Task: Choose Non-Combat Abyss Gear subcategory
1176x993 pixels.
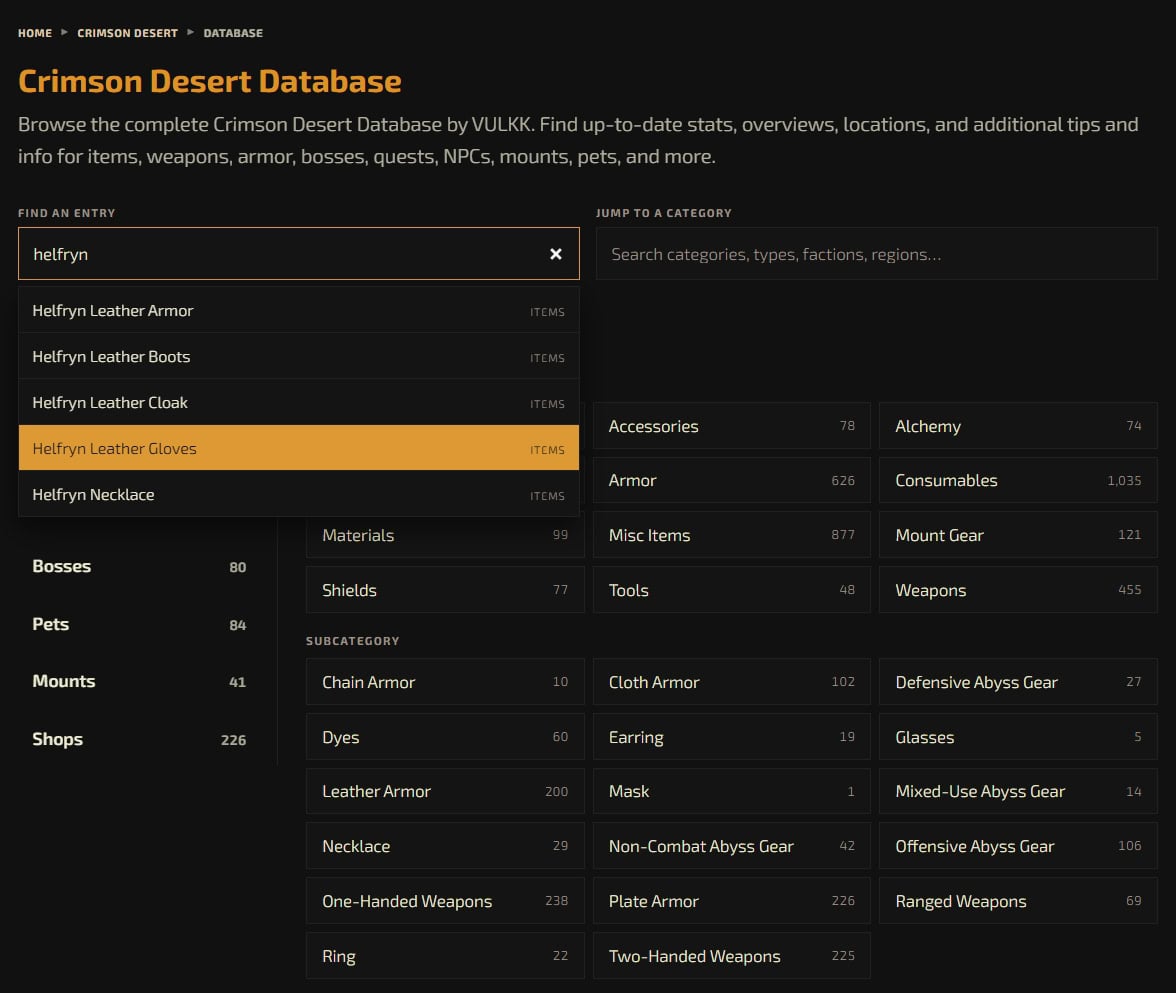Action: (731, 846)
